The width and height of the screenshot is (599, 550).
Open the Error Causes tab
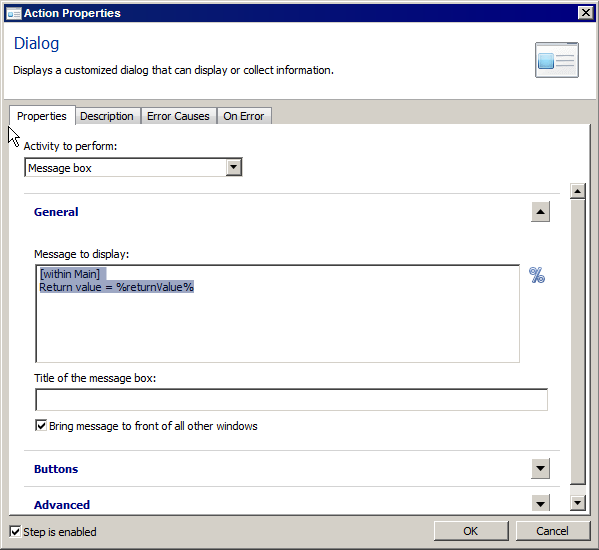click(178, 116)
